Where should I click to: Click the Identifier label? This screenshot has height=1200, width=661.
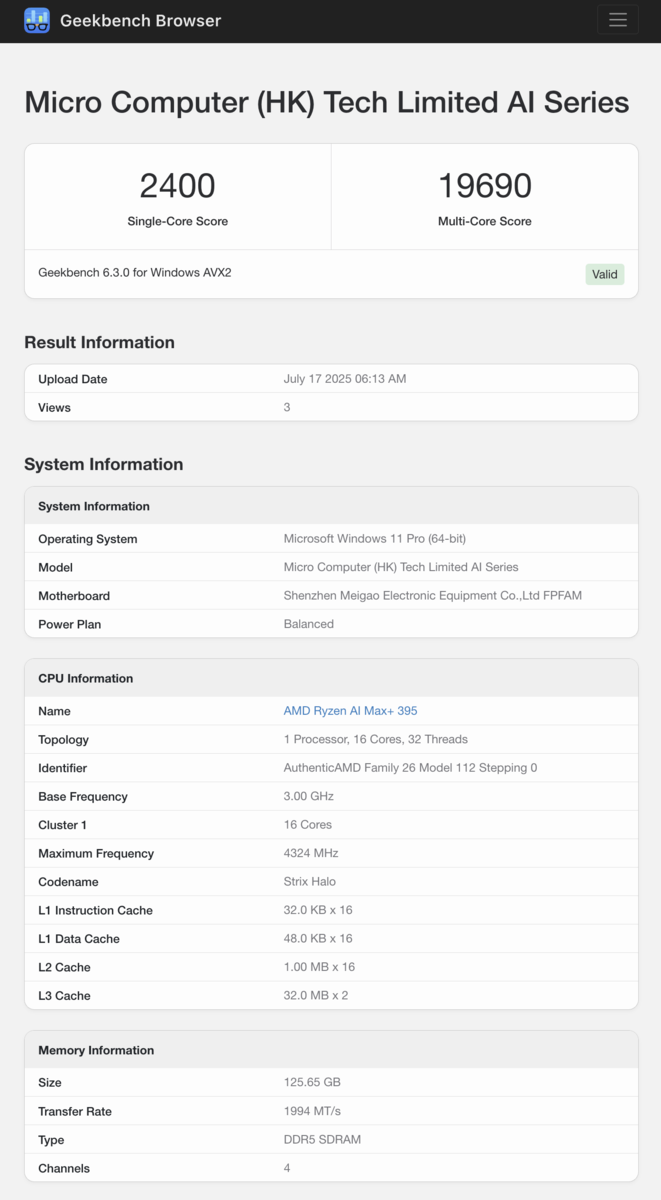point(62,768)
